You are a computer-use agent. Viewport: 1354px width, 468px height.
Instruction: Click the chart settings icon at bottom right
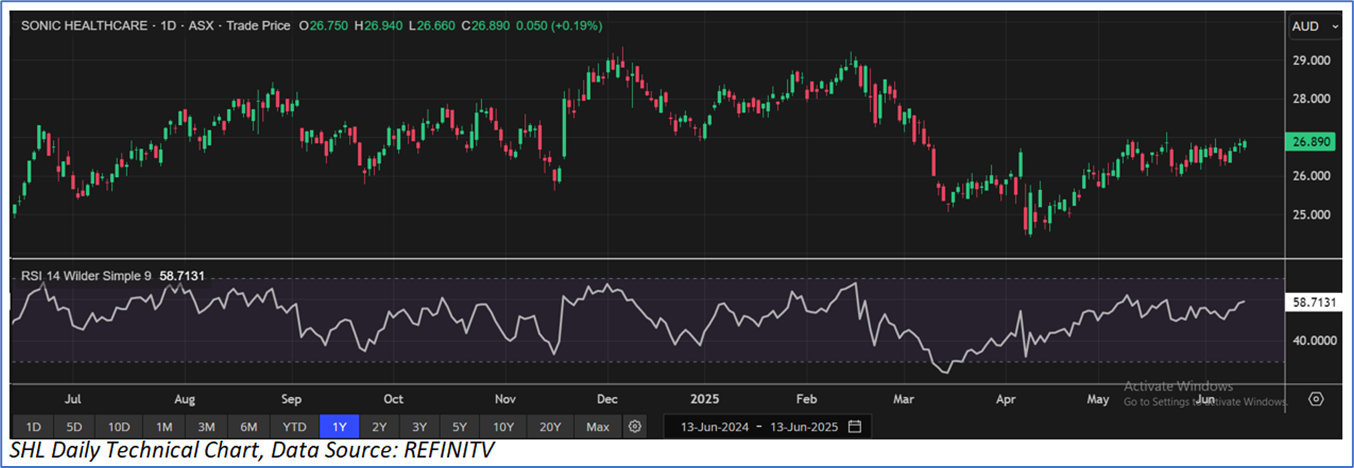1316,399
